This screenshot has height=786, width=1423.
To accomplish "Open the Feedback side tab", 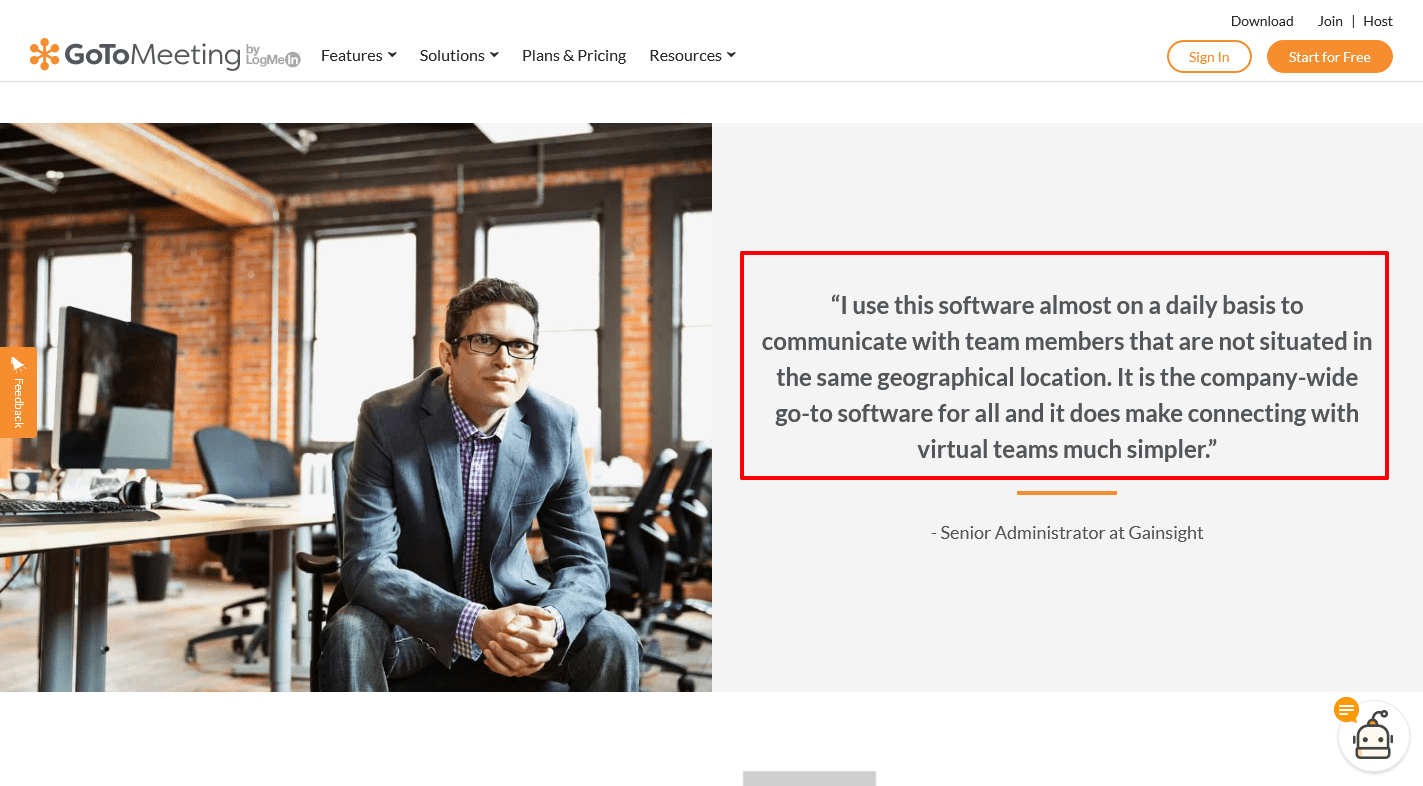I will 18,392.
